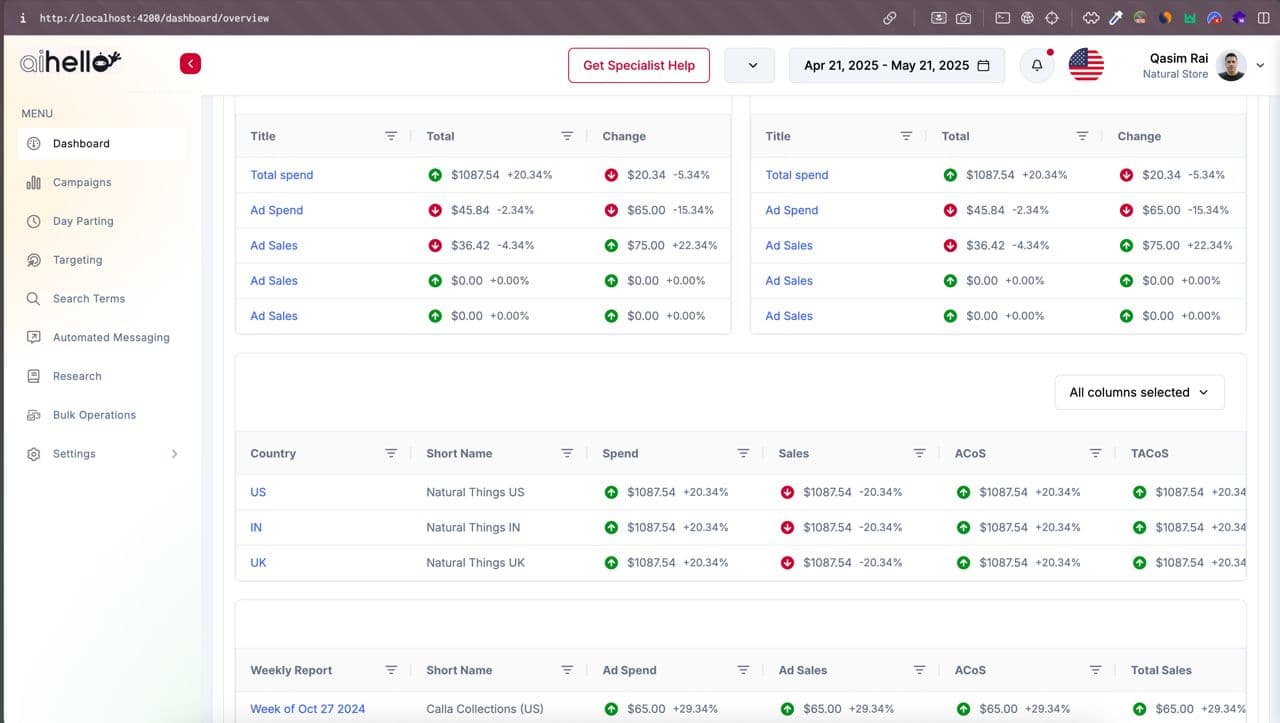Image resolution: width=1280 pixels, height=723 pixels.
Task: Click the browser screenshot camera icon
Action: (x=963, y=18)
